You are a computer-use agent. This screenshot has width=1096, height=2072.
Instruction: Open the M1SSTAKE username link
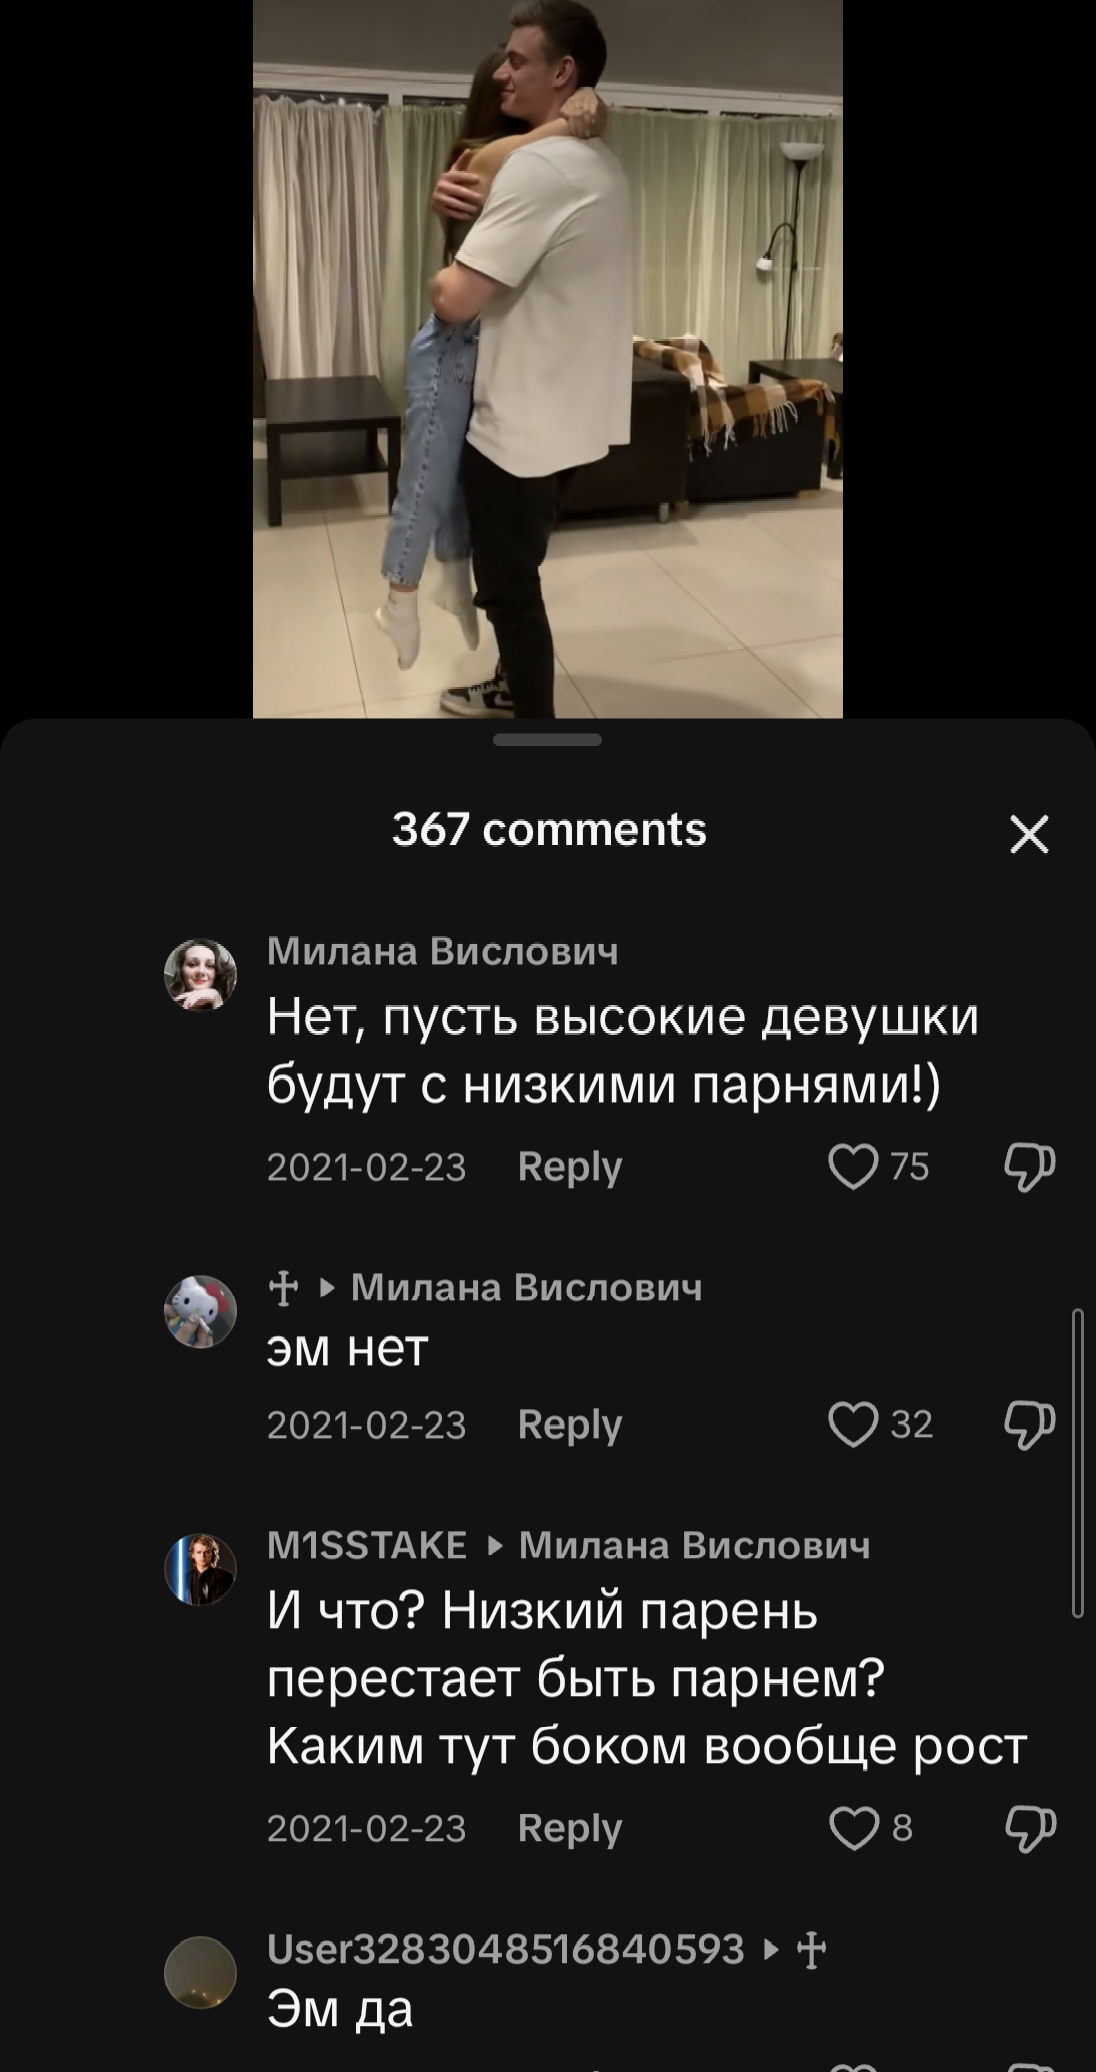[x=367, y=1545]
